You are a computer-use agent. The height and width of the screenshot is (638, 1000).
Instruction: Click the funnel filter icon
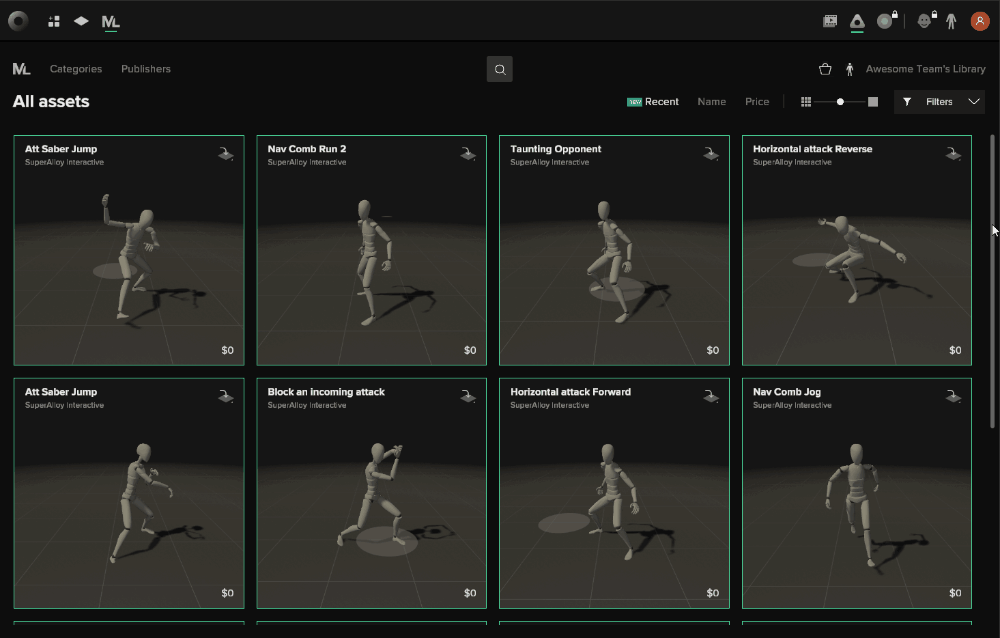[x=907, y=102]
